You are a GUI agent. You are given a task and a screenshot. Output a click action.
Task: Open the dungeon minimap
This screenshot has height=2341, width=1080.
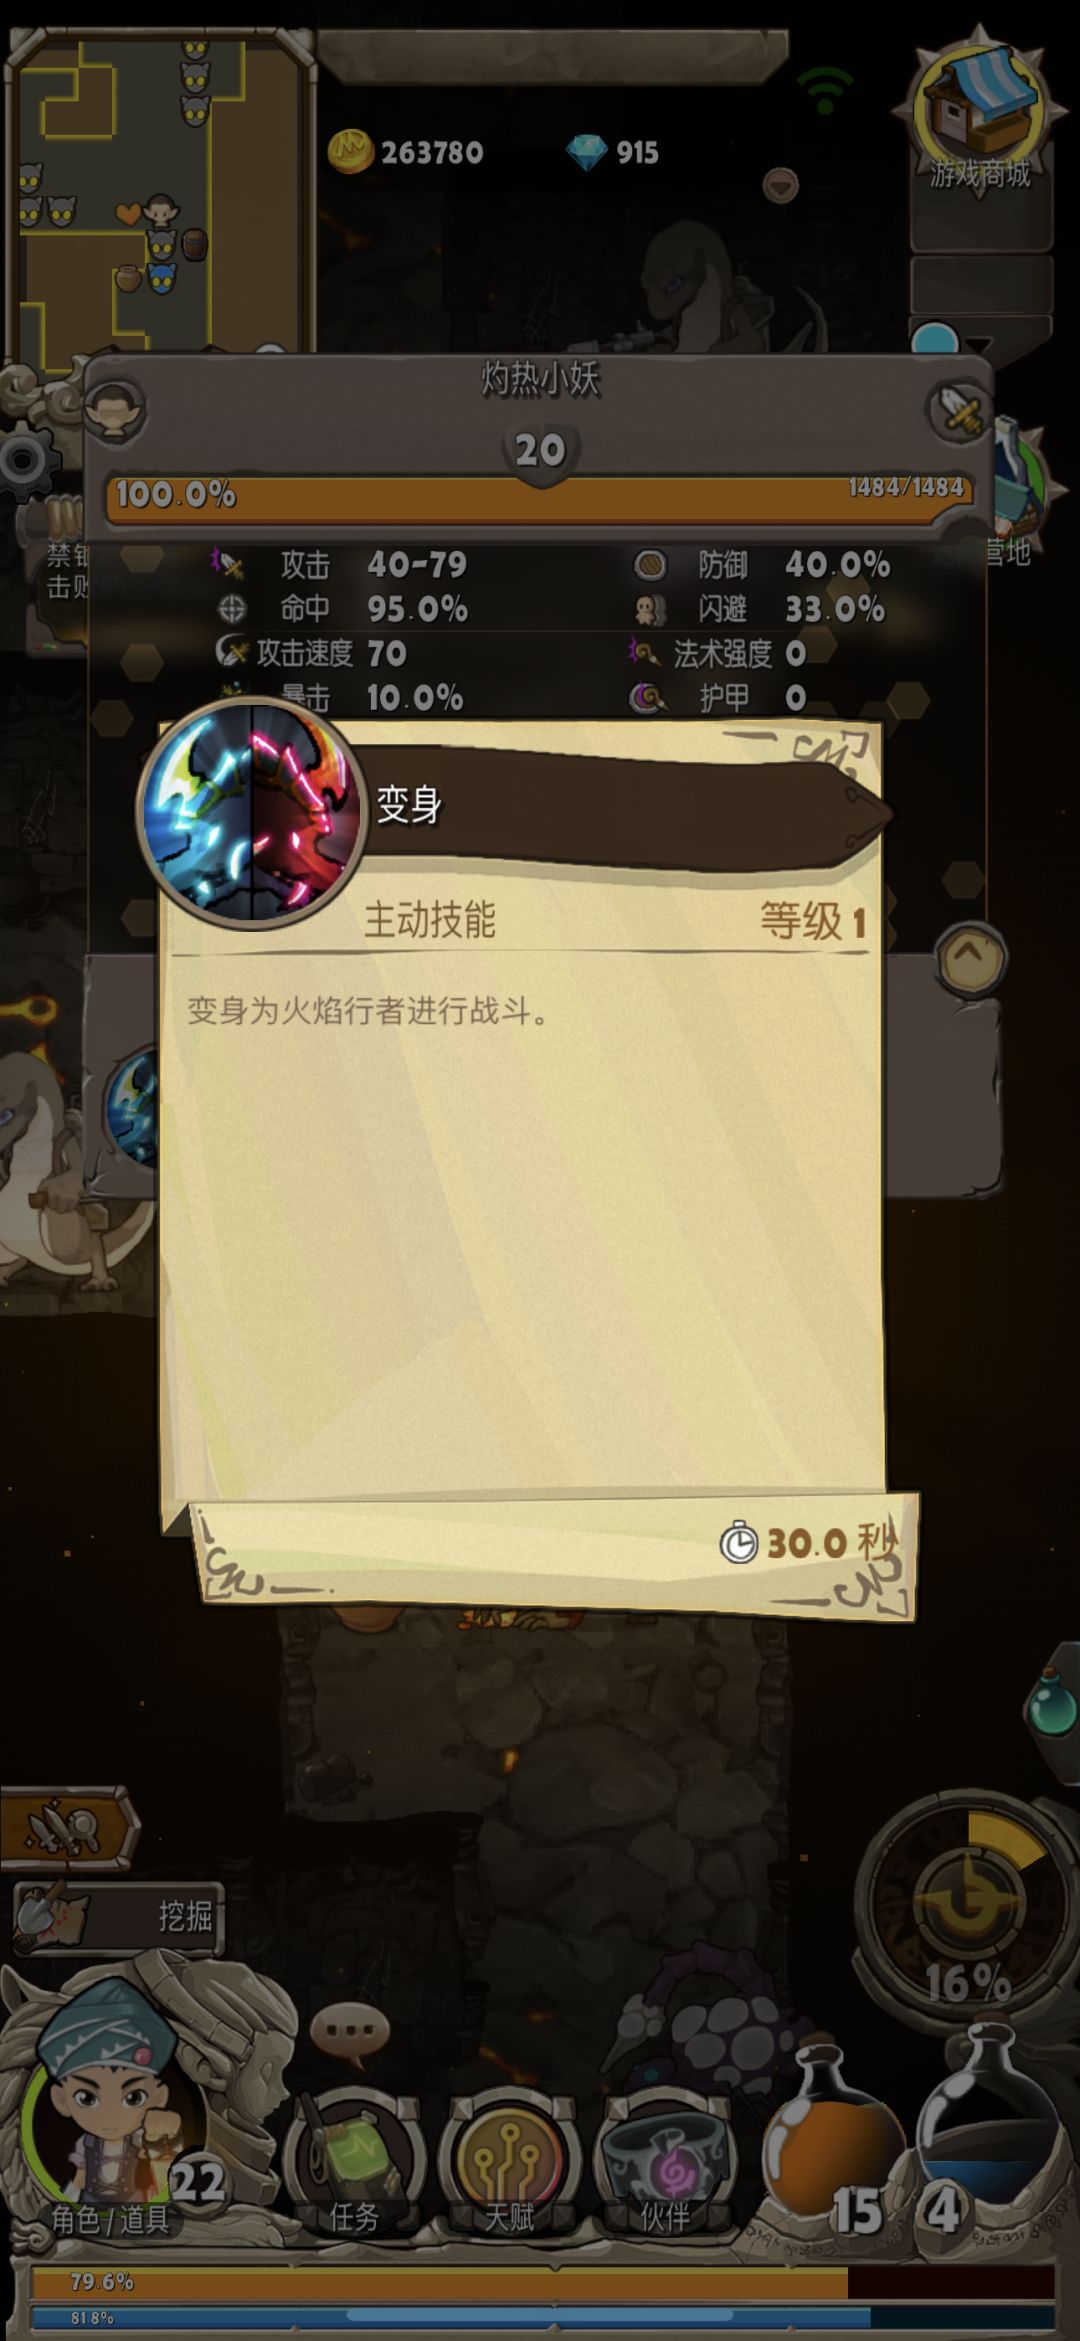(160, 195)
